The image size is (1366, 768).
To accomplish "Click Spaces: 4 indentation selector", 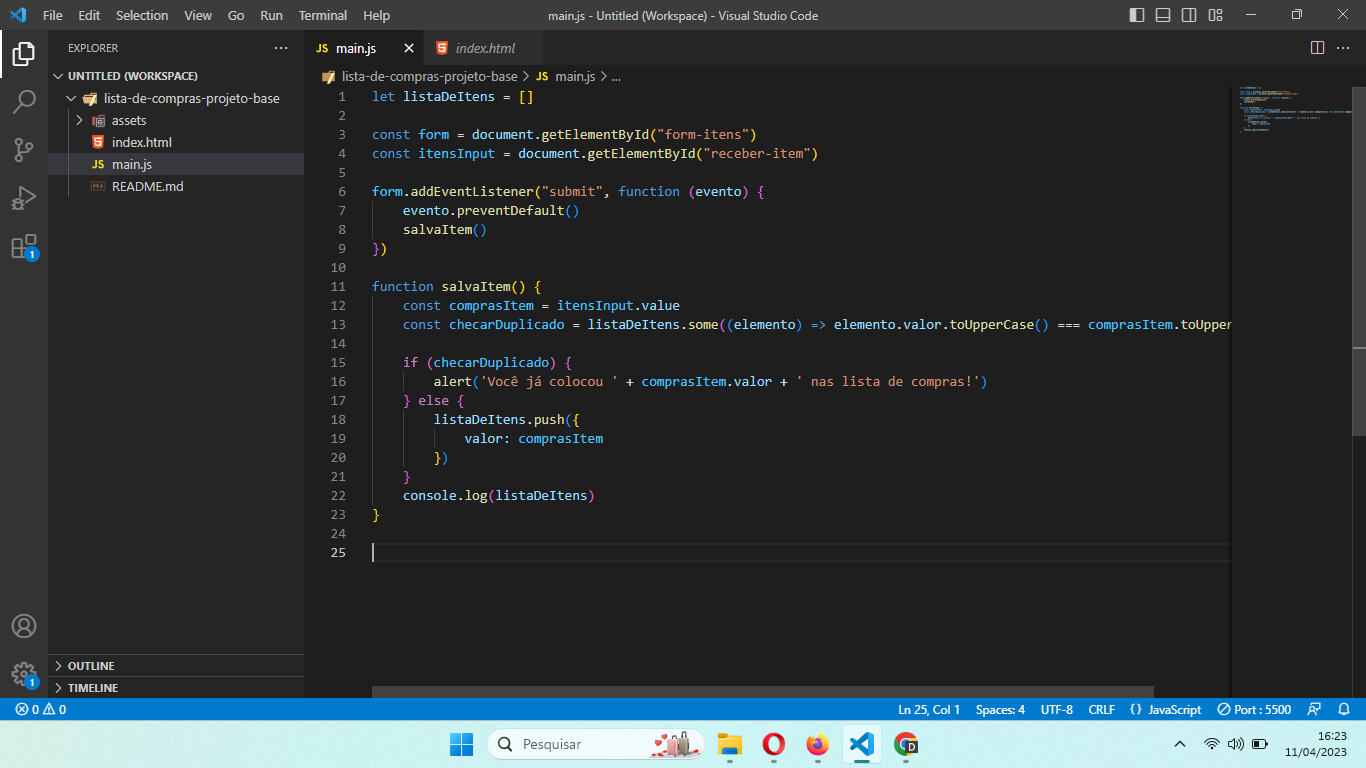I will coord(1000,709).
